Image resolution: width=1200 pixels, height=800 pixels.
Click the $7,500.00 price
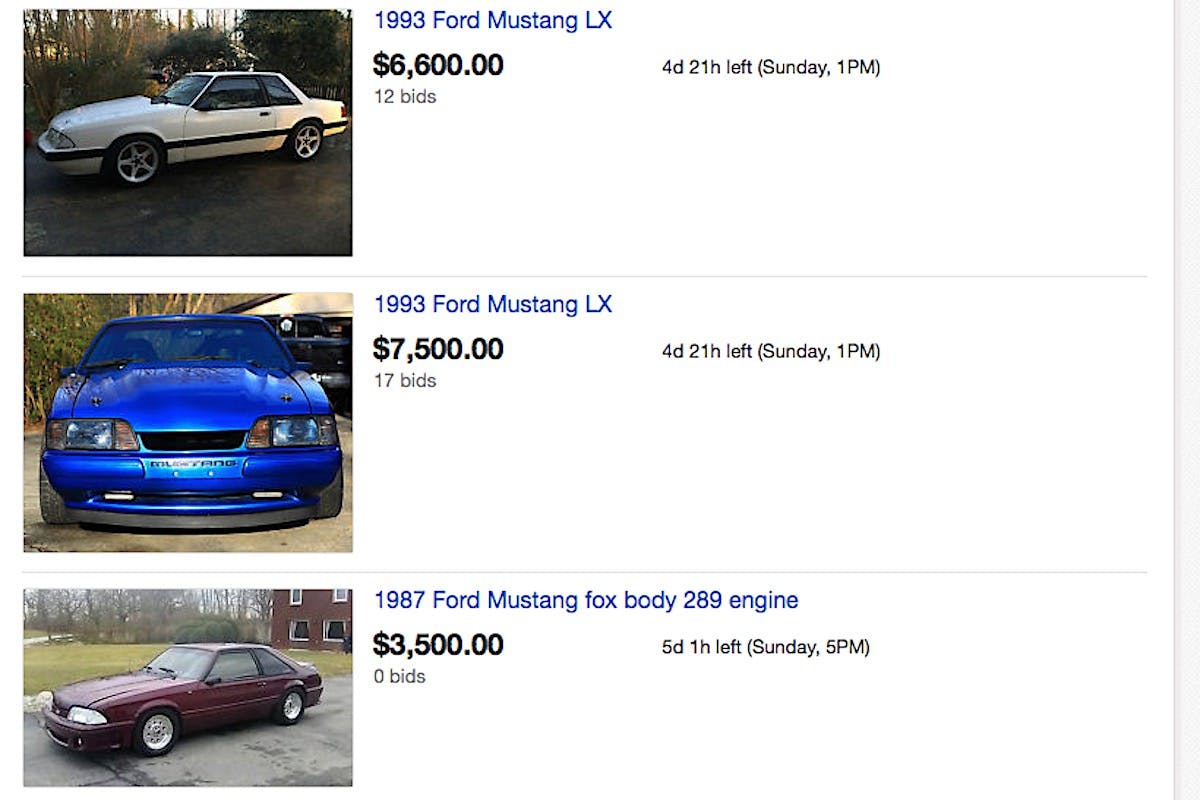[x=438, y=349]
